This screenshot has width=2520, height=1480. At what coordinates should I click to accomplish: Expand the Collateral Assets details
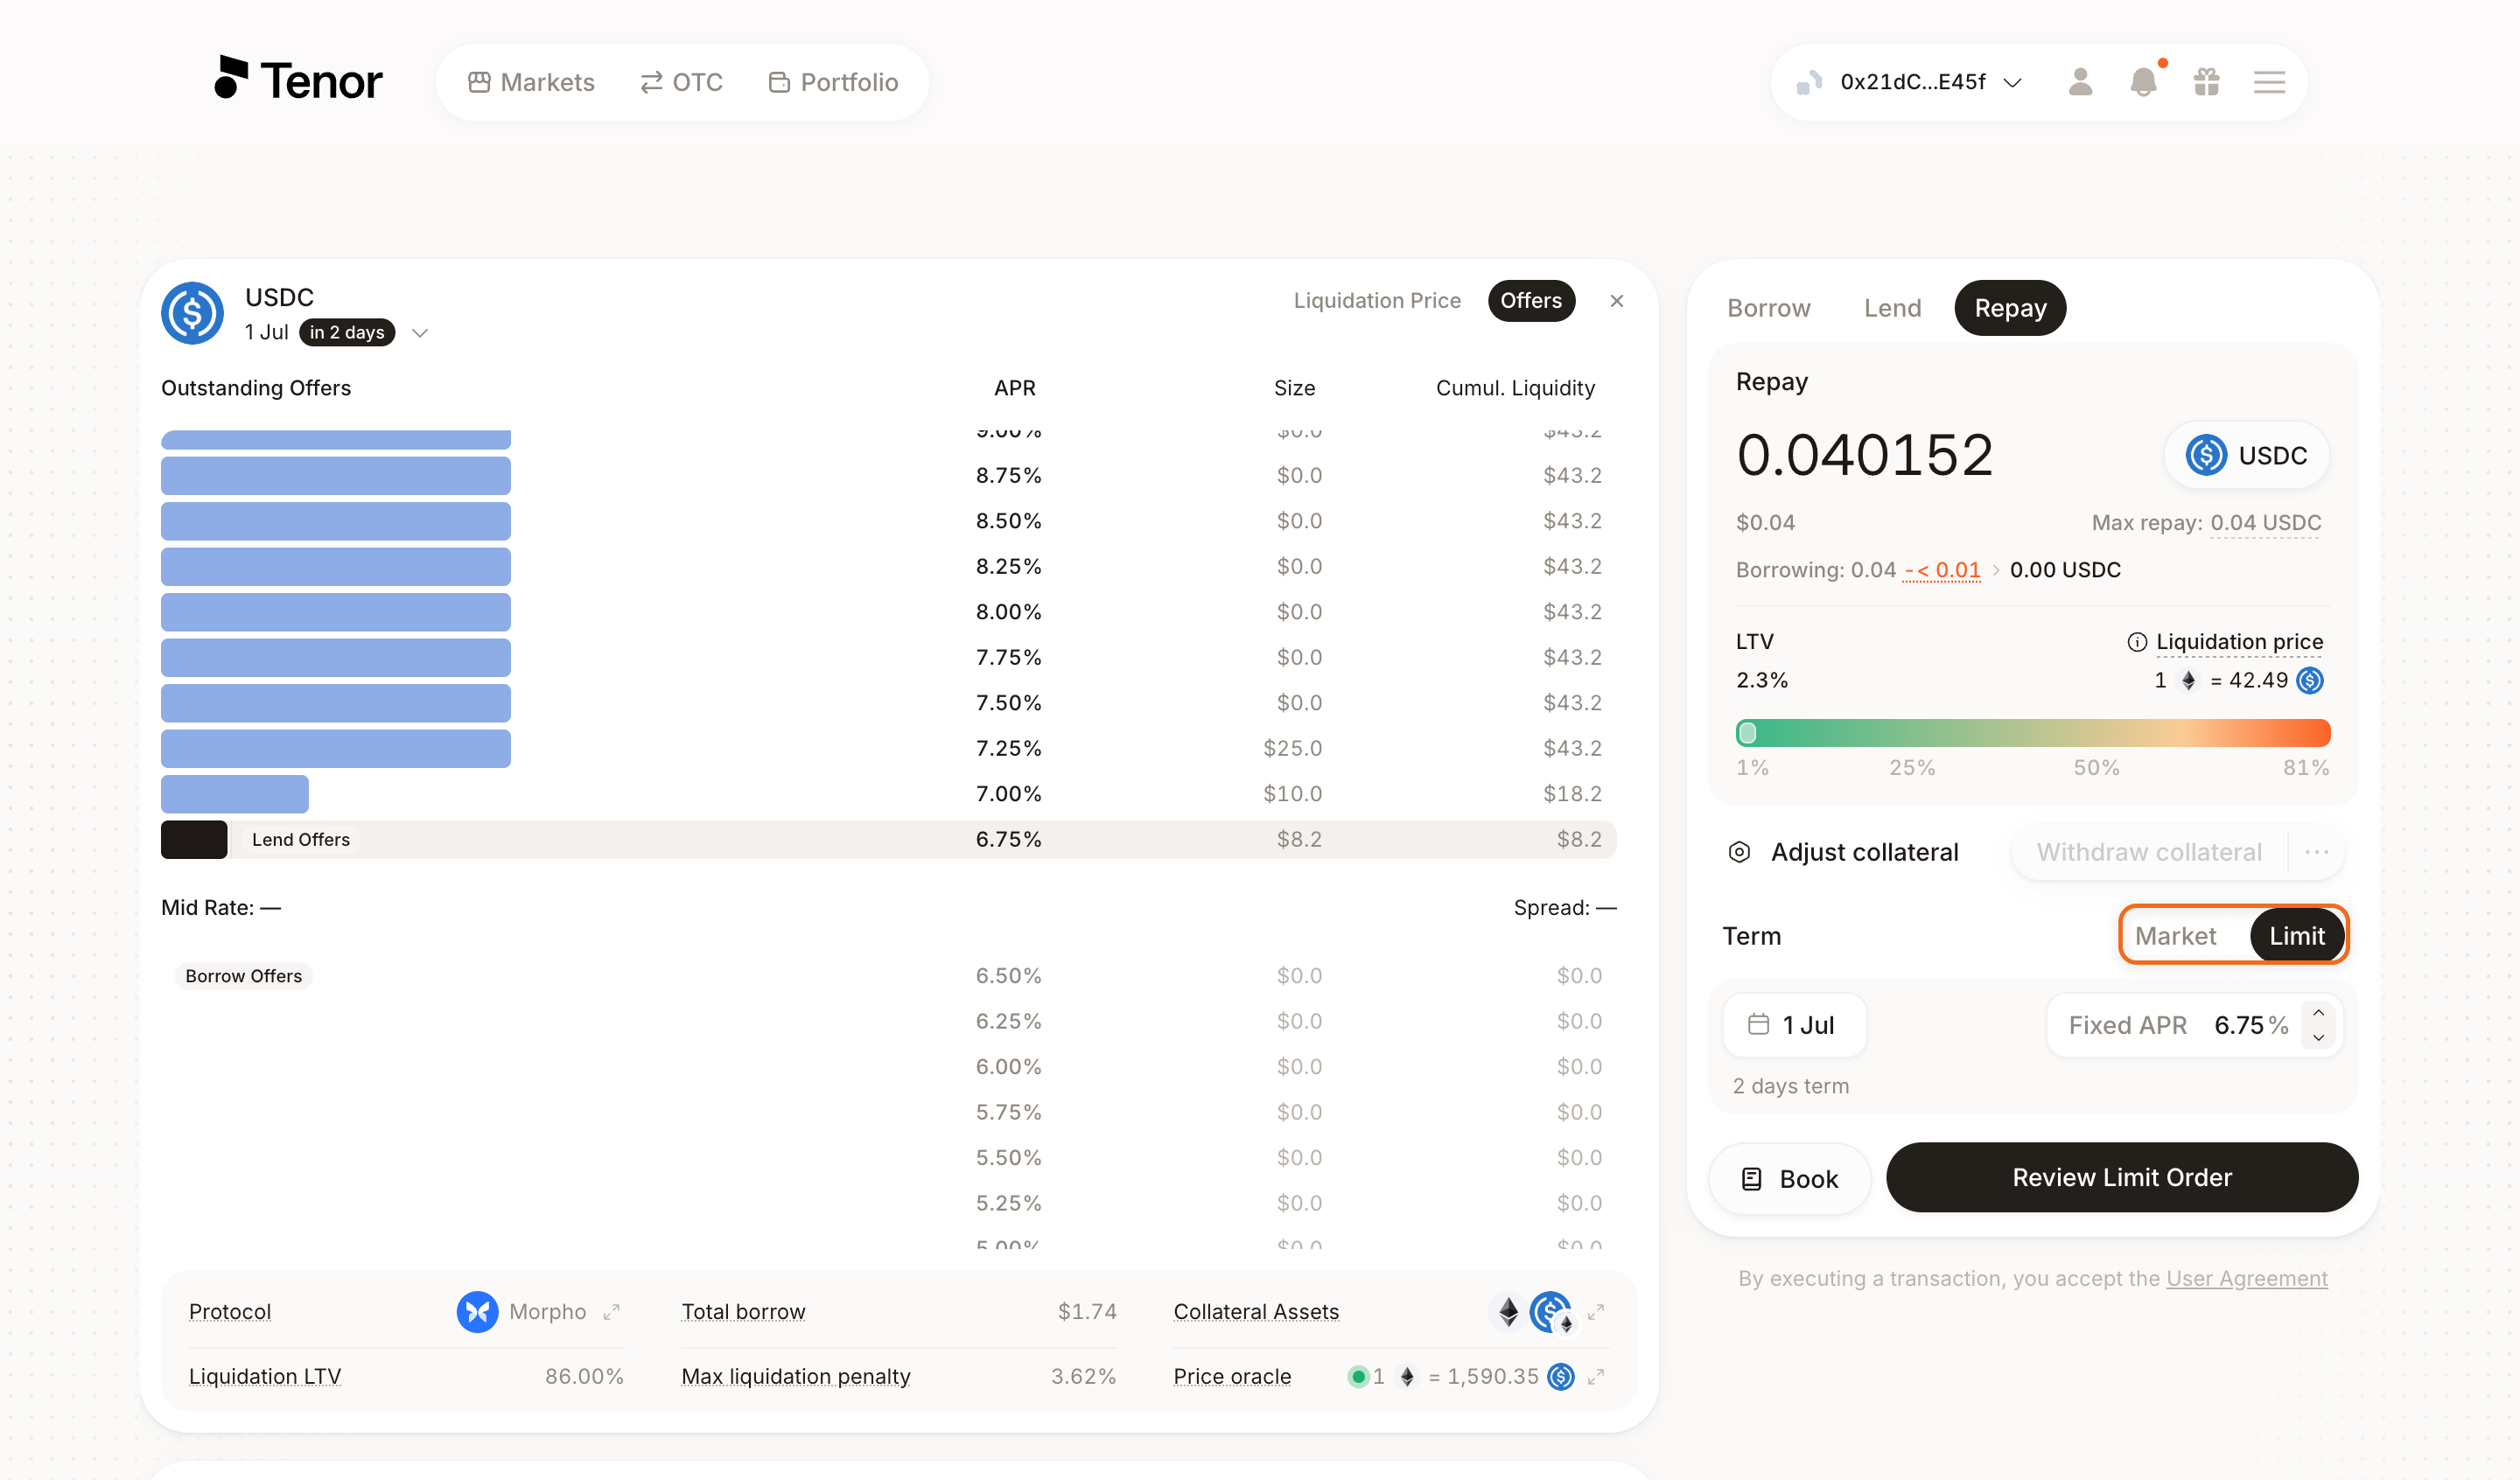point(1596,1311)
